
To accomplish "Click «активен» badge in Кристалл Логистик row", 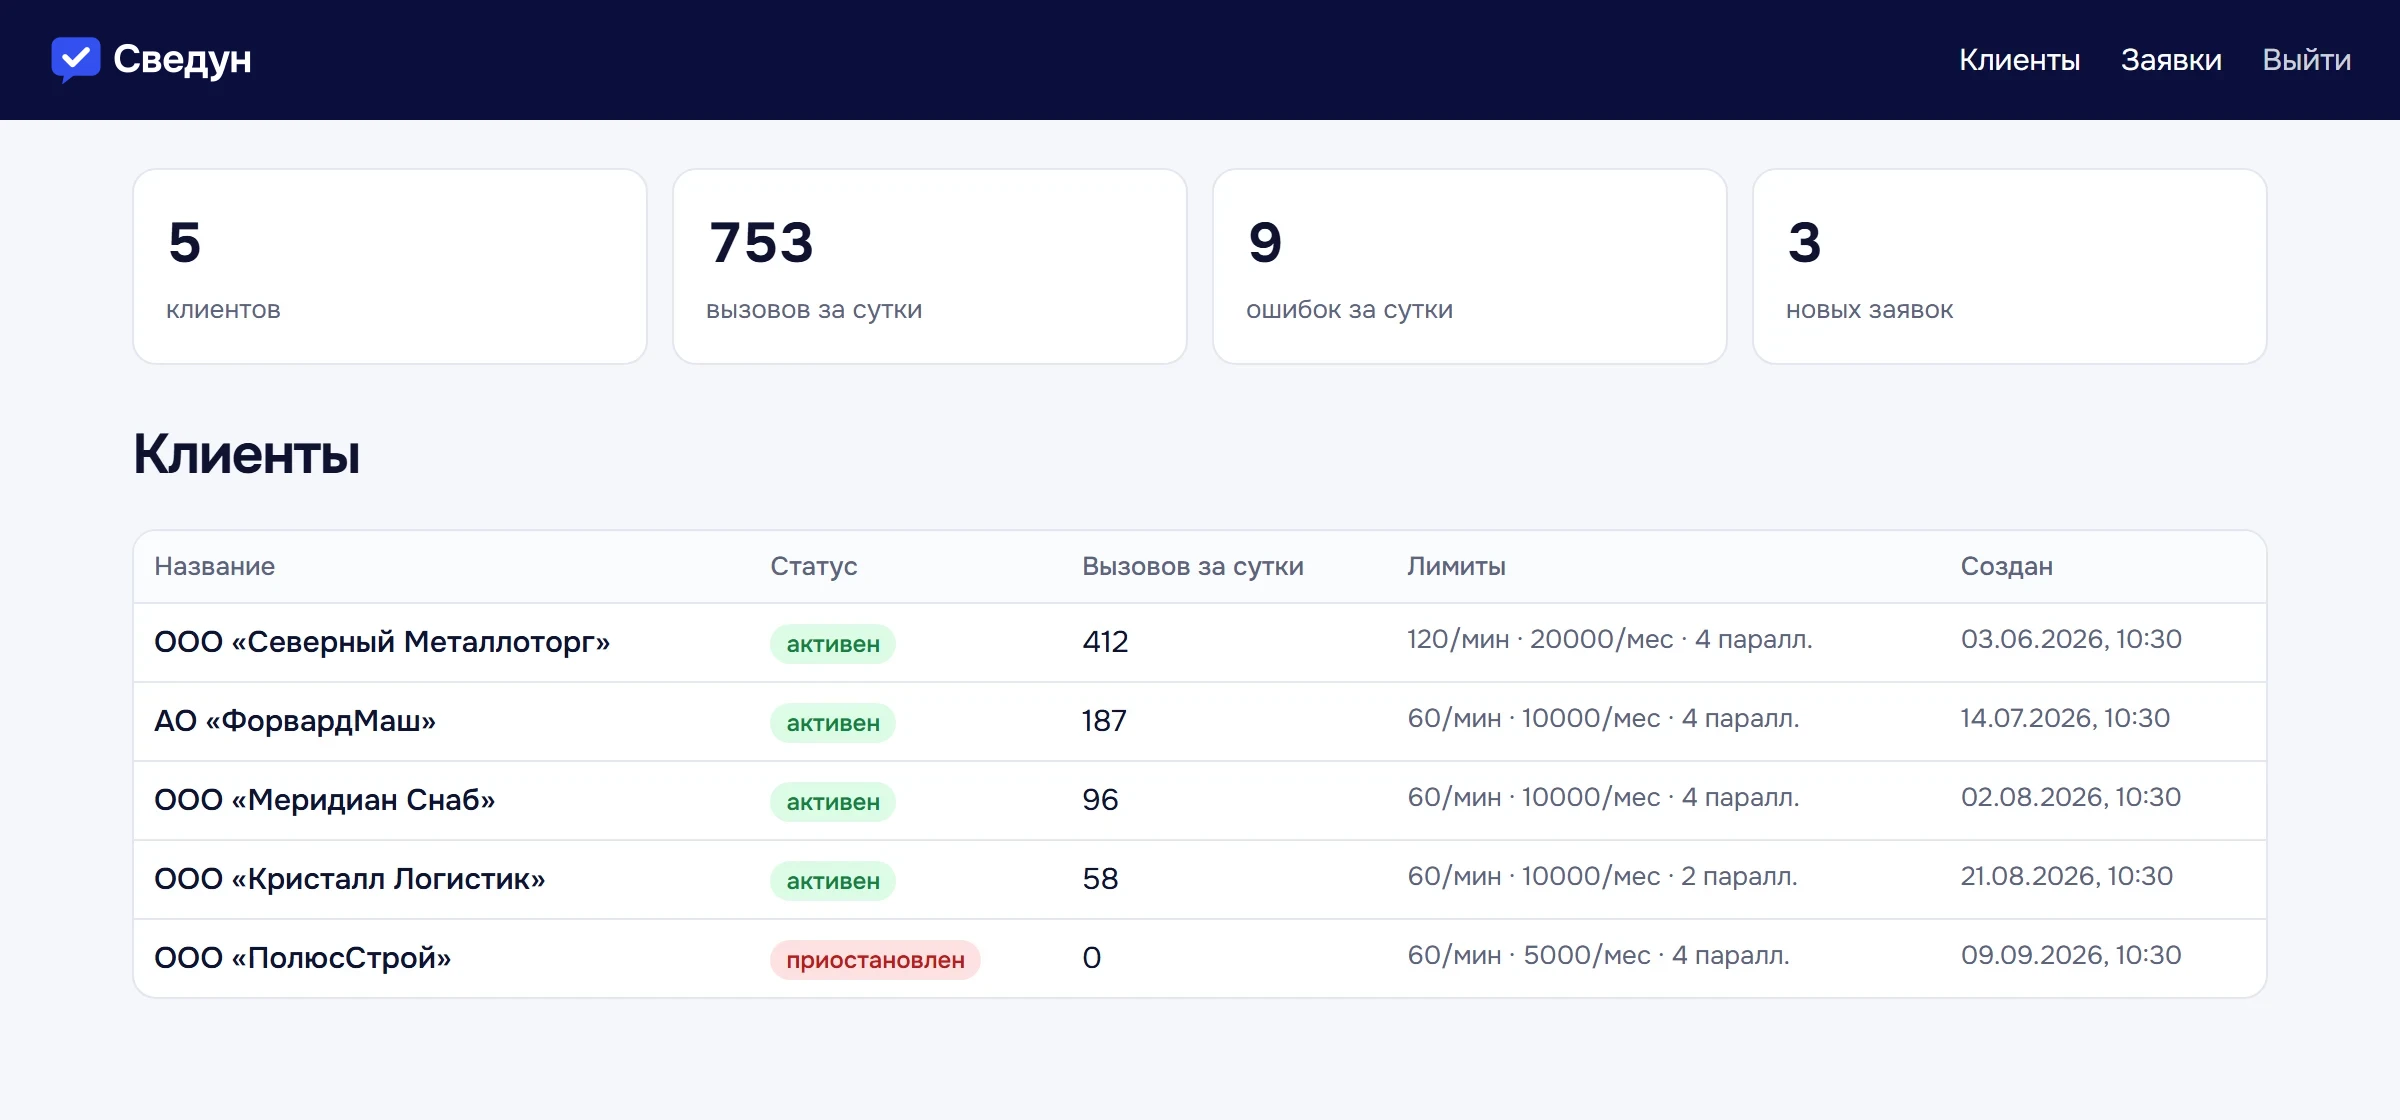I will (x=833, y=881).
